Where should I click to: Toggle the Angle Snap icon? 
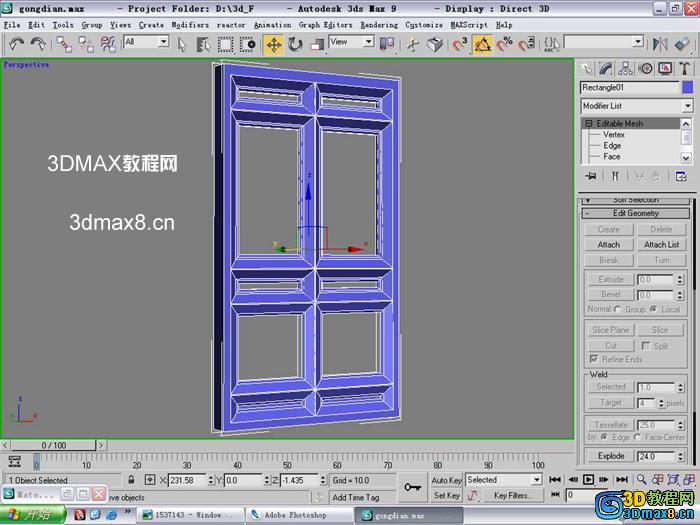(482, 44)
